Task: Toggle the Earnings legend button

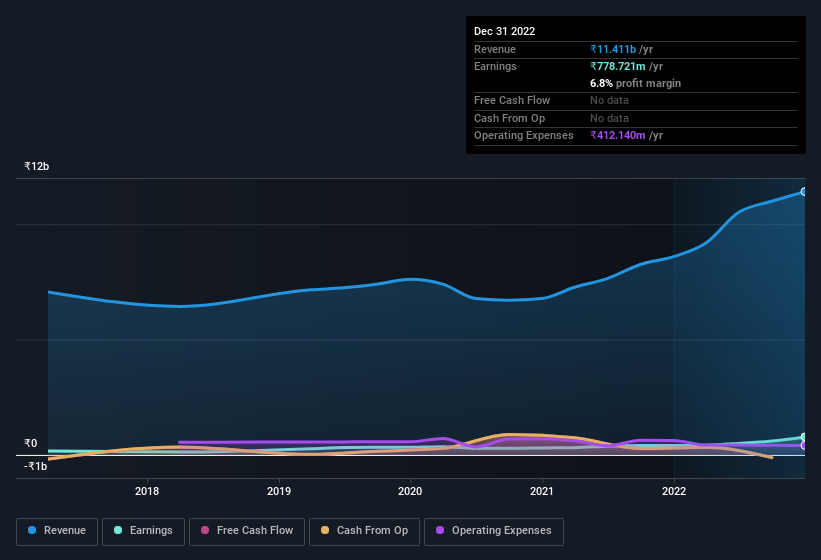Action: coord(143,531)
